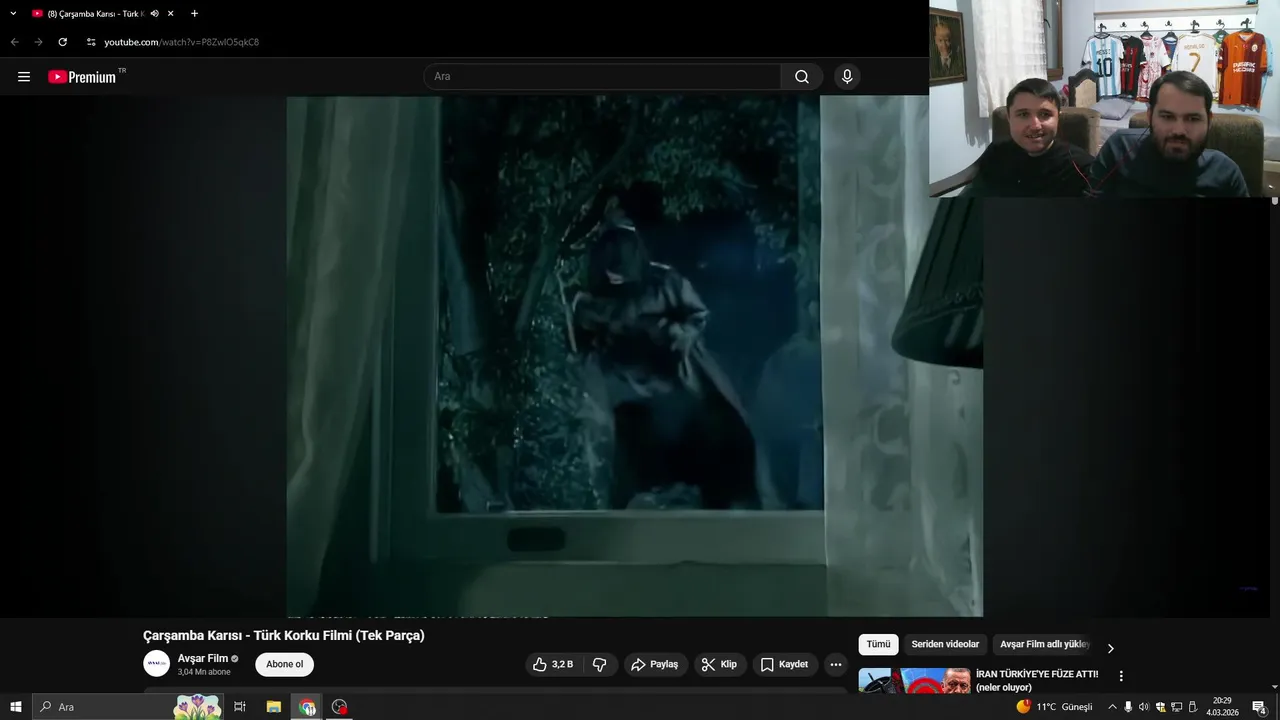Select 'Avşar Film adlı yükleyen' chip
The image size is (1280, 720).
click(x=1045, y=645)
